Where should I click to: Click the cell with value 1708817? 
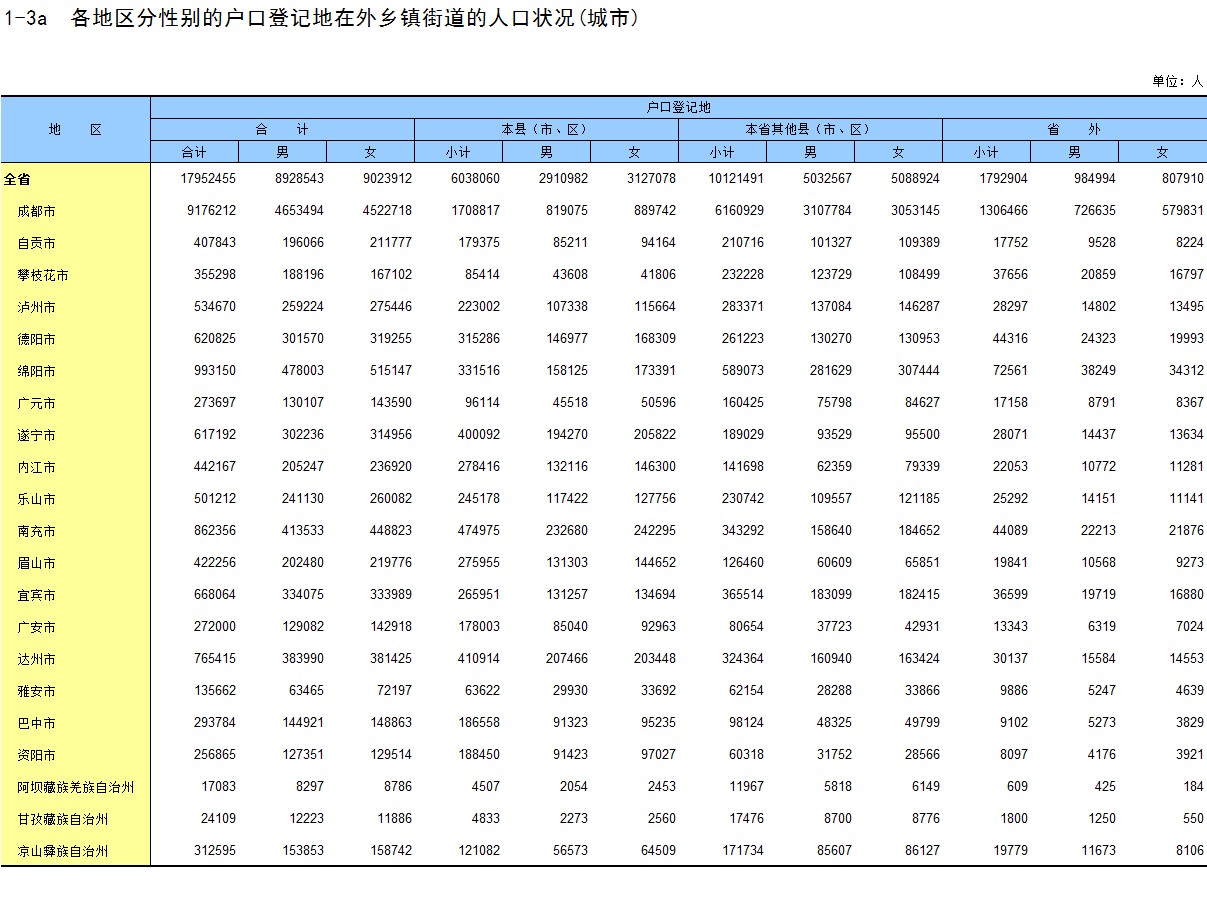pos(475,211)
